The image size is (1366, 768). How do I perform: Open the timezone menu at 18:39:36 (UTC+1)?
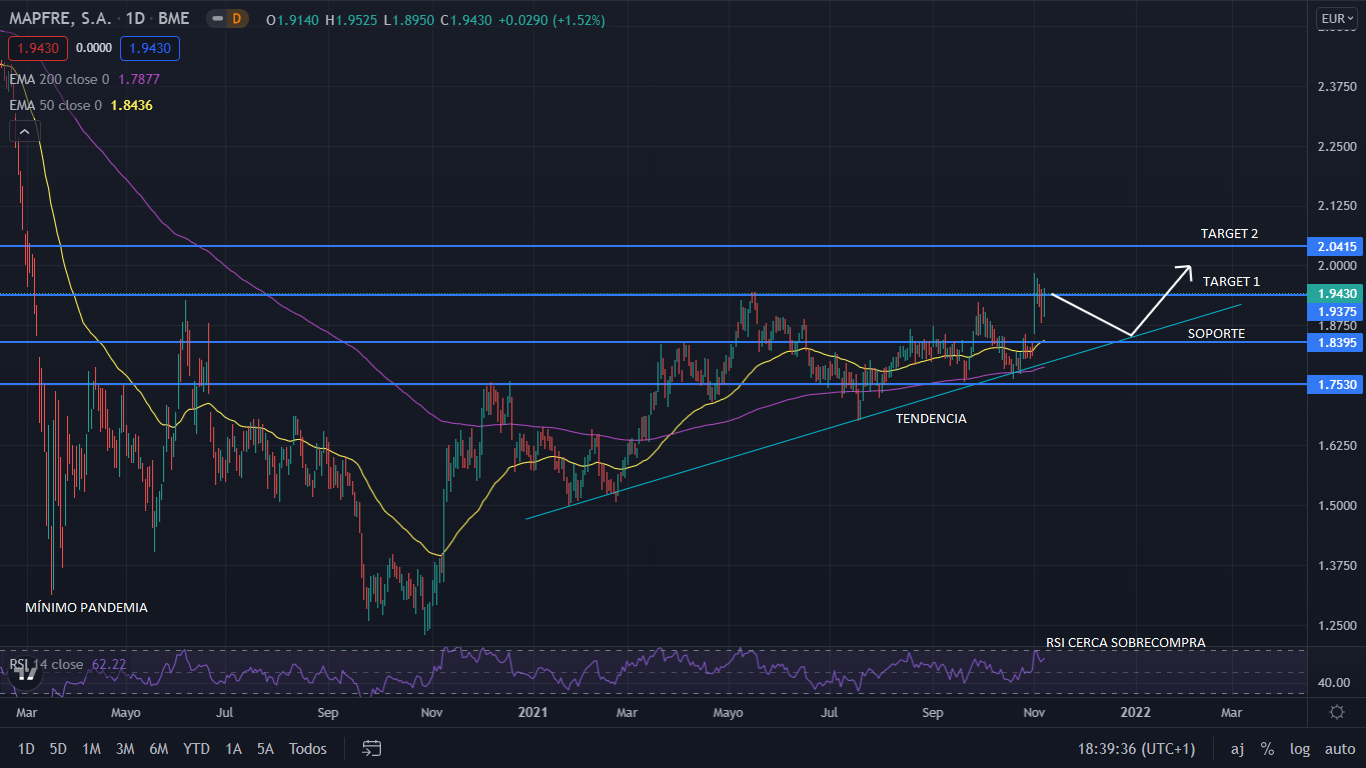[x=1136, y=748]
